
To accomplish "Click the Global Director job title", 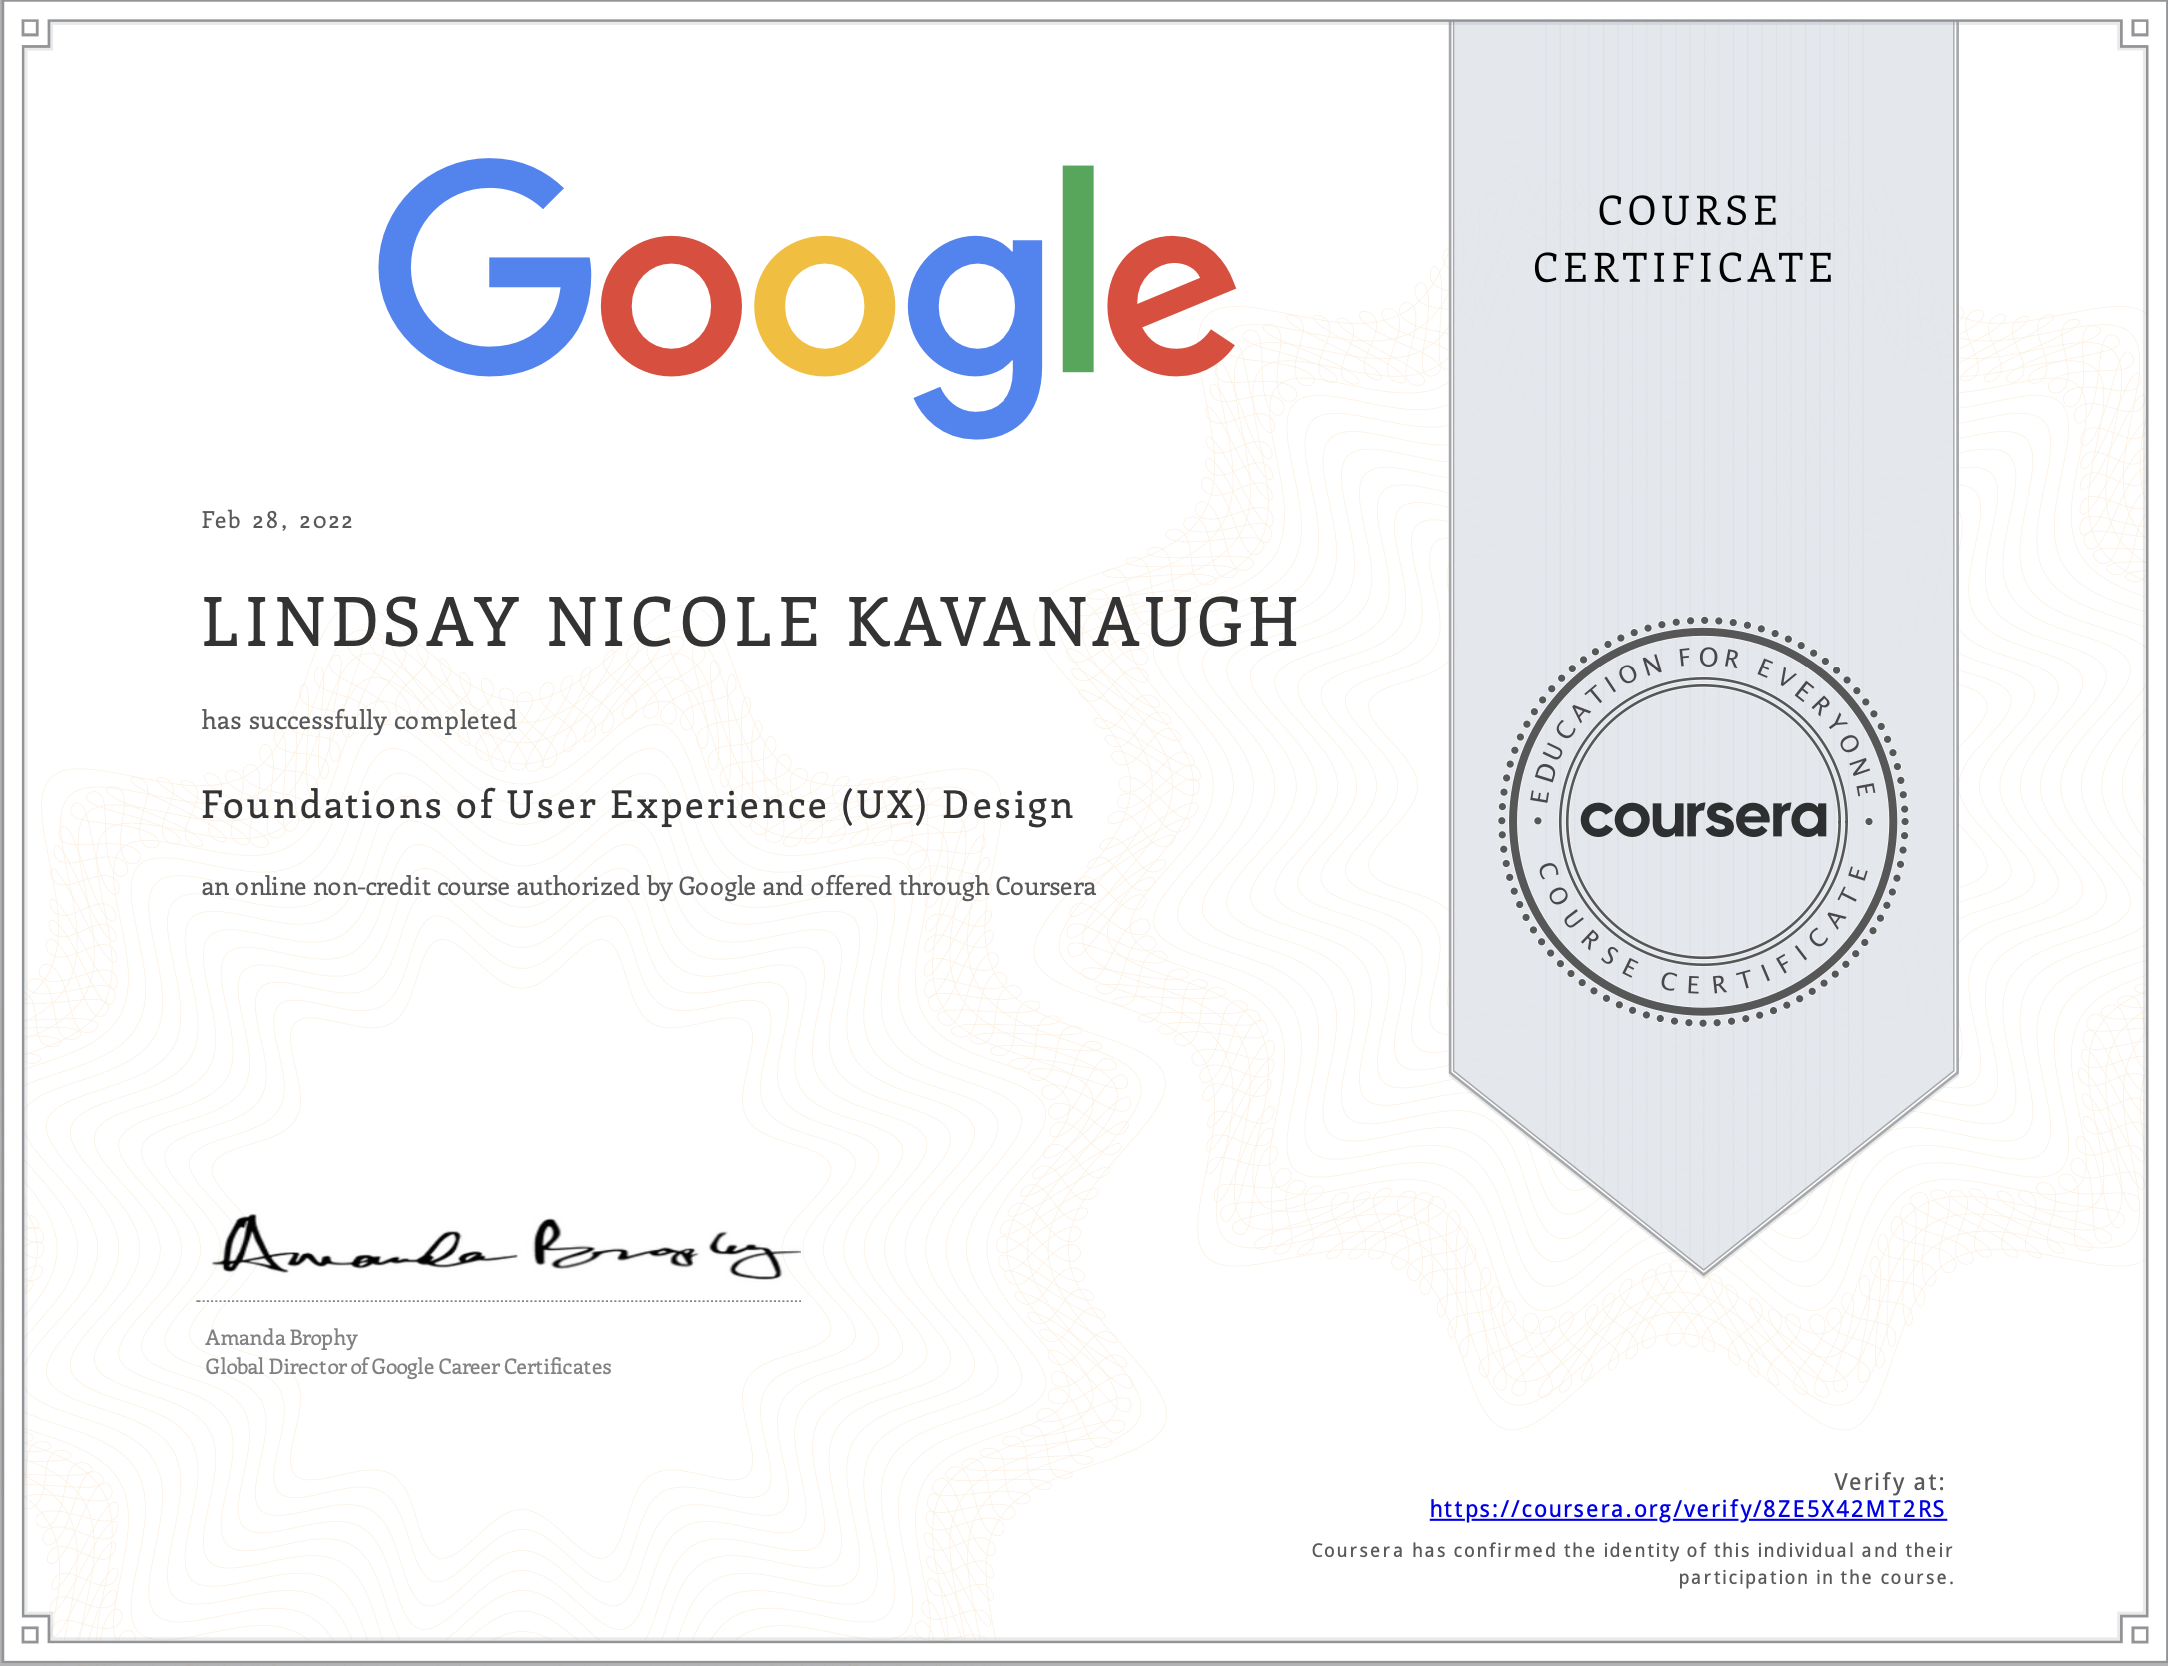I will tap(408, 1366).
